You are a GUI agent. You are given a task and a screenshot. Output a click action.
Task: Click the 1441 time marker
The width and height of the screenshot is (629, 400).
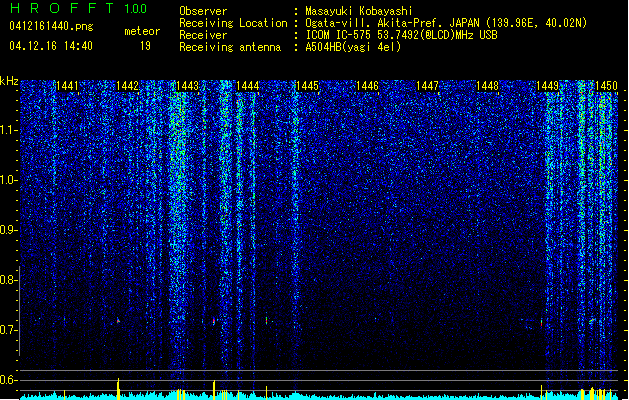[x=67, y=86]
